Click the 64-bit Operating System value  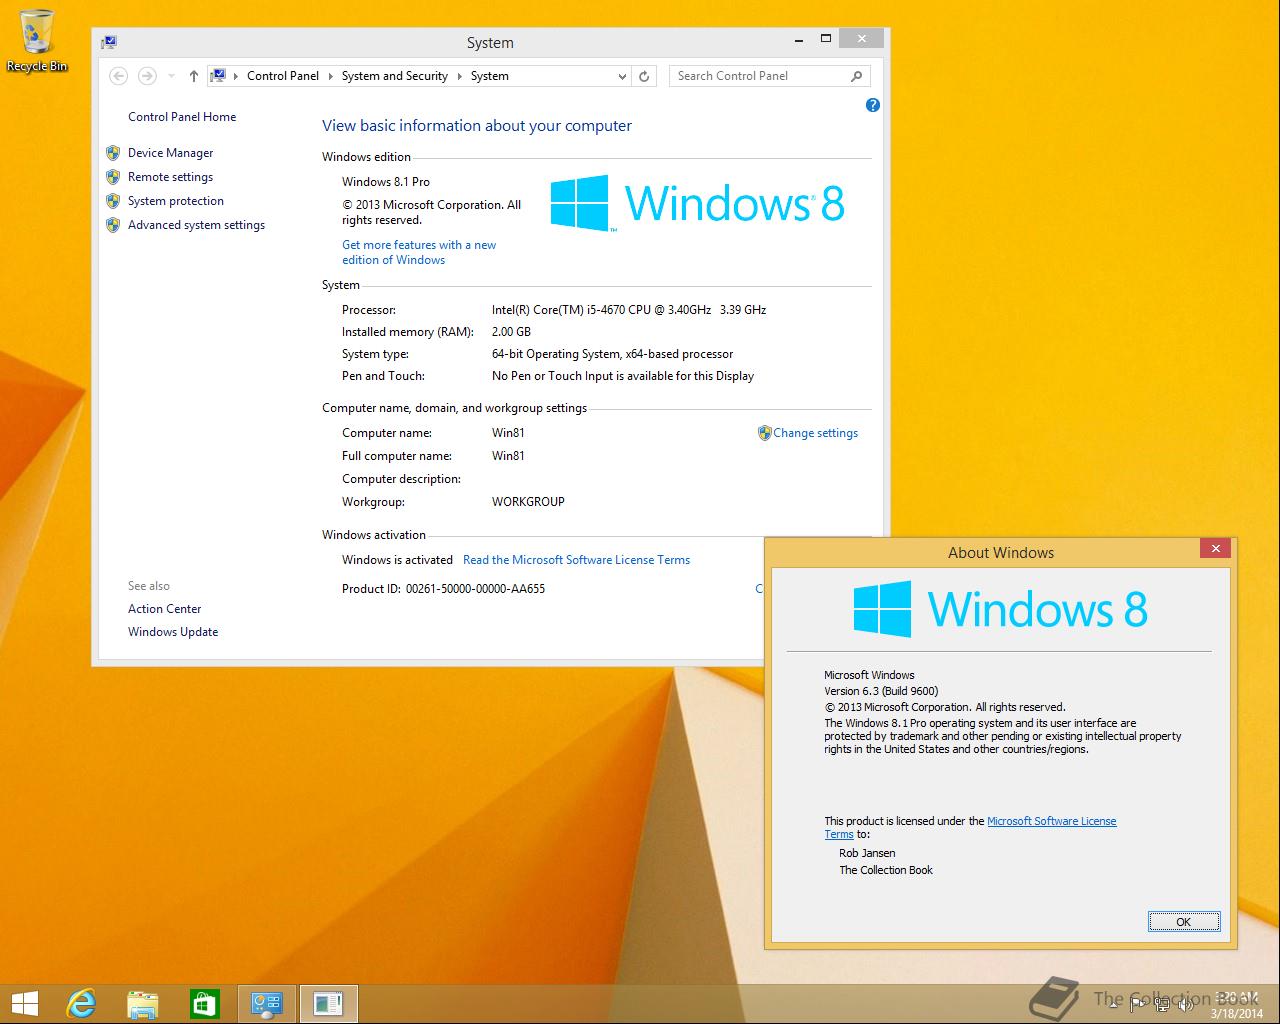tap(612, 354)
